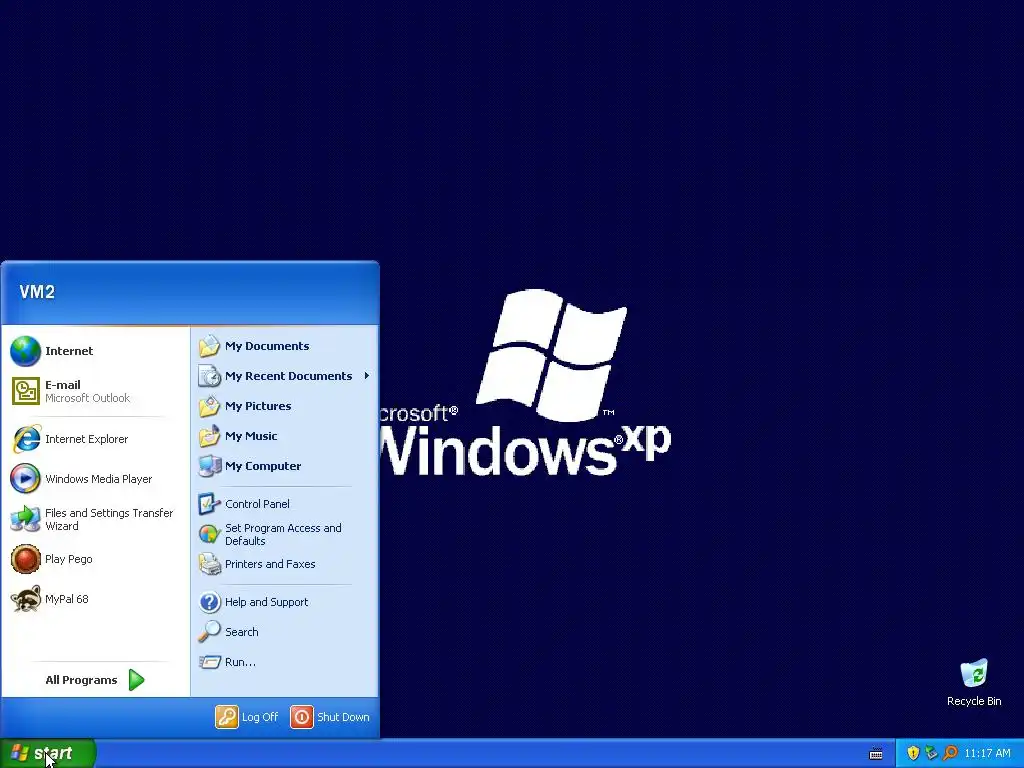The image size is (1024, 768).
Task: Open the My Pictures folder icon
Action: click(x=210, y=406)
